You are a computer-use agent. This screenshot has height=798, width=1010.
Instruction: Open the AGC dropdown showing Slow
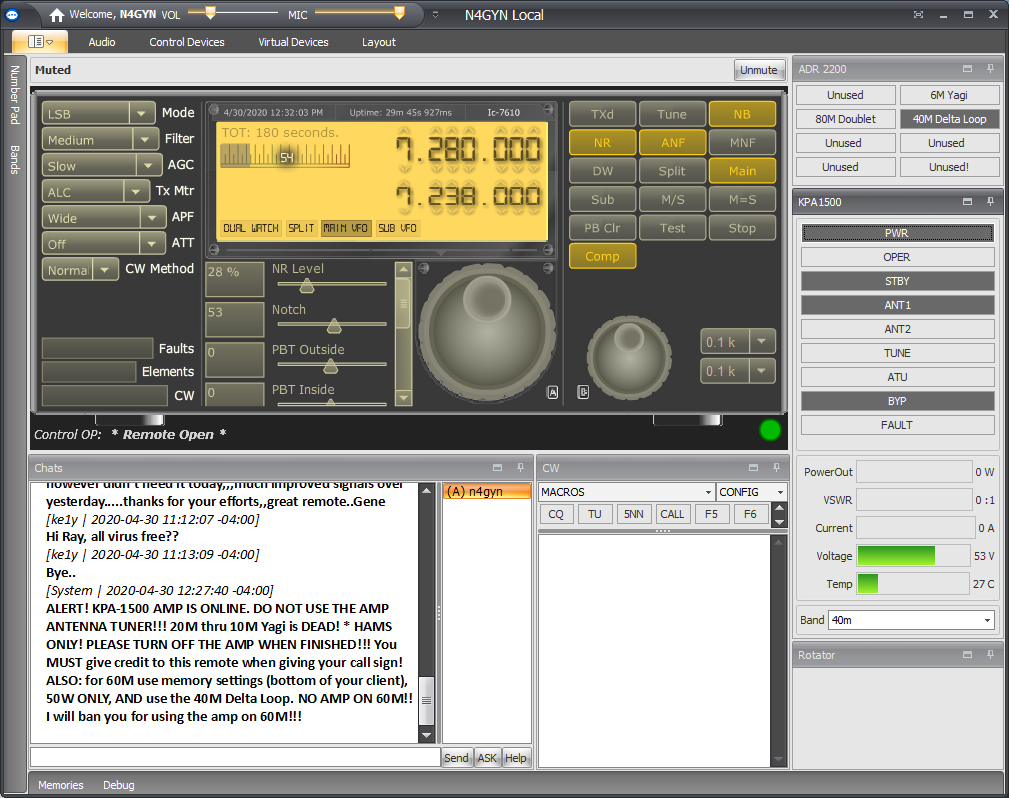(102, 166)
